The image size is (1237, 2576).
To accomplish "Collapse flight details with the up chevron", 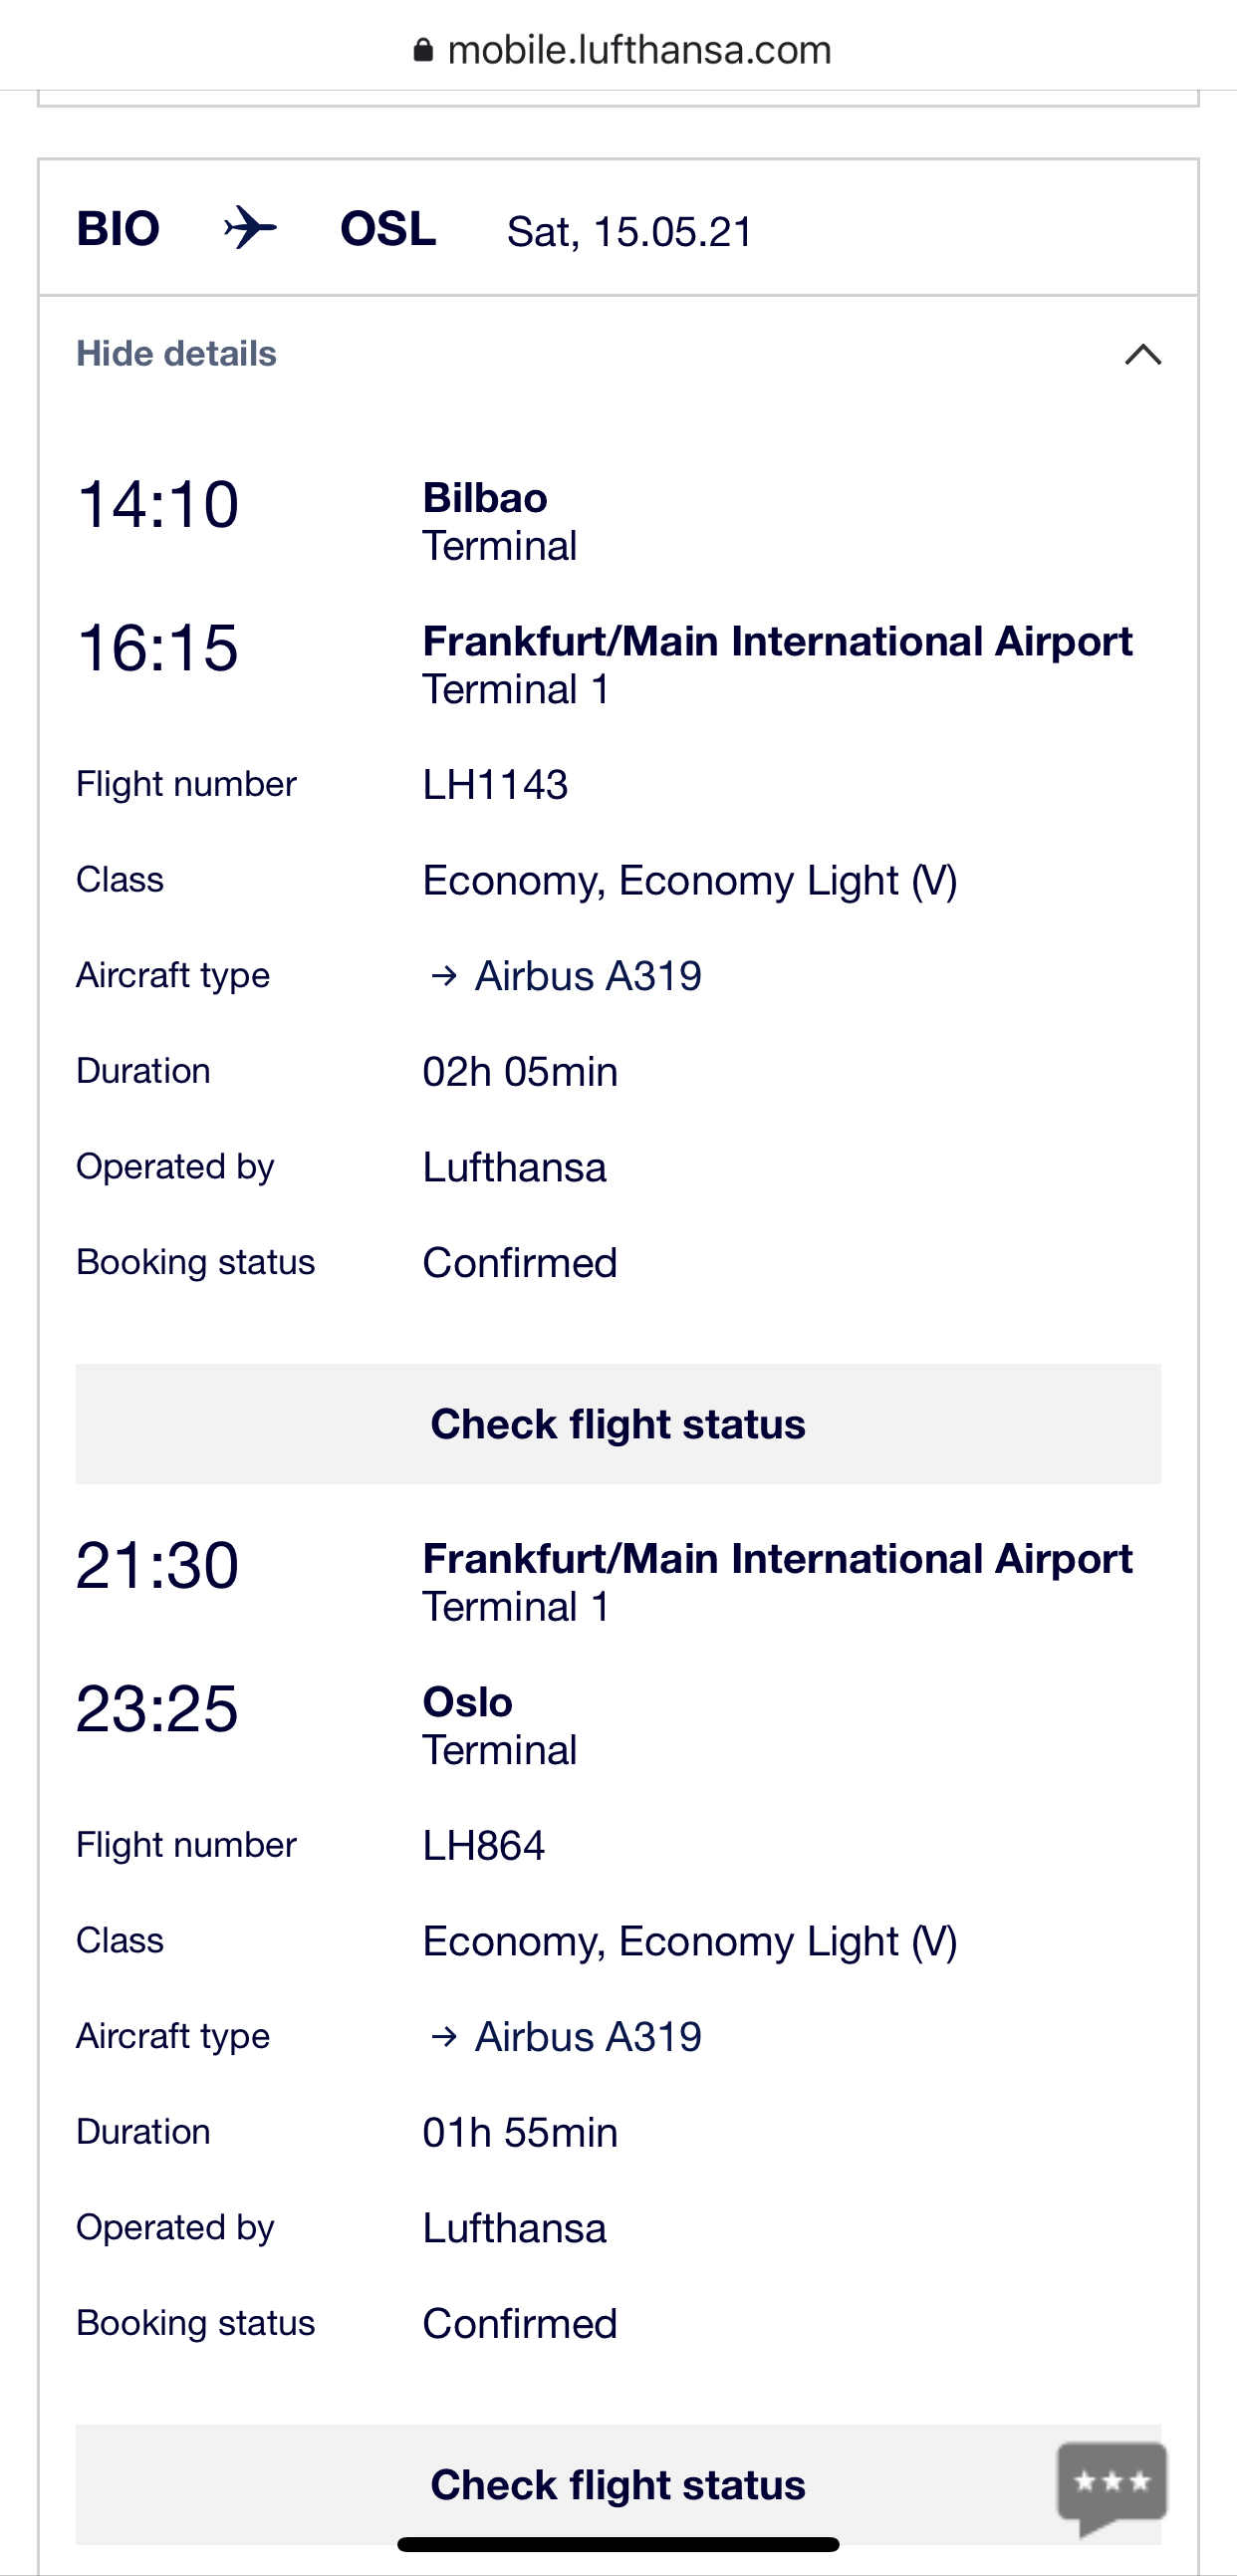I will [1142, 354].
